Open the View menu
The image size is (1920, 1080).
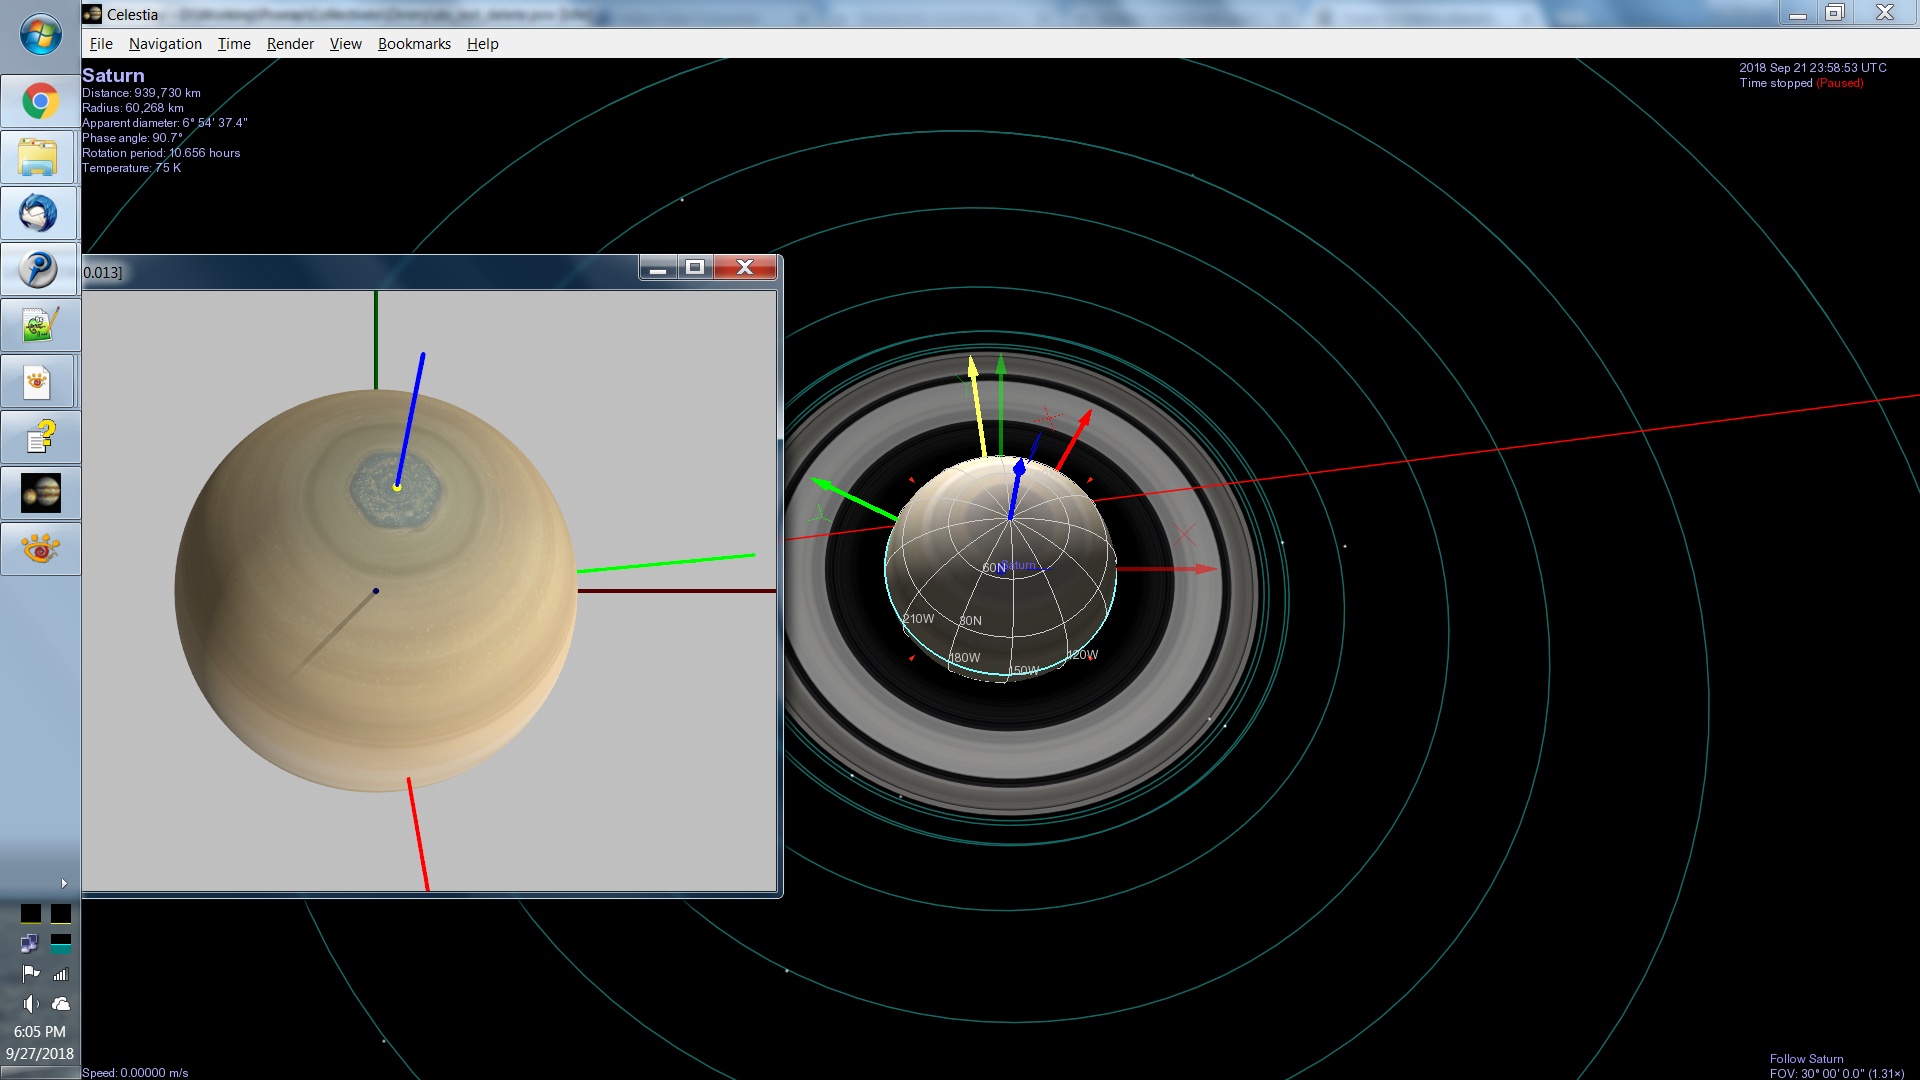tap(345, 44)
